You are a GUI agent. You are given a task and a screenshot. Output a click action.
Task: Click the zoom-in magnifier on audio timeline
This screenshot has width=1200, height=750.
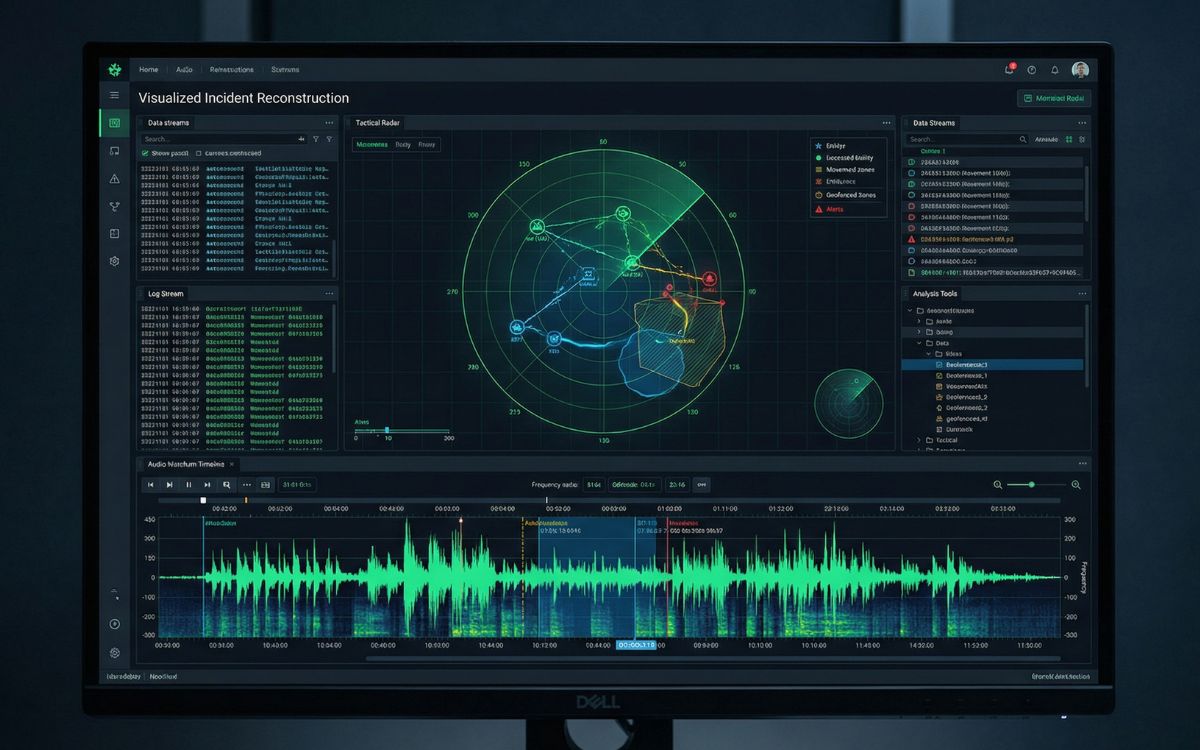pos(1076,485)
